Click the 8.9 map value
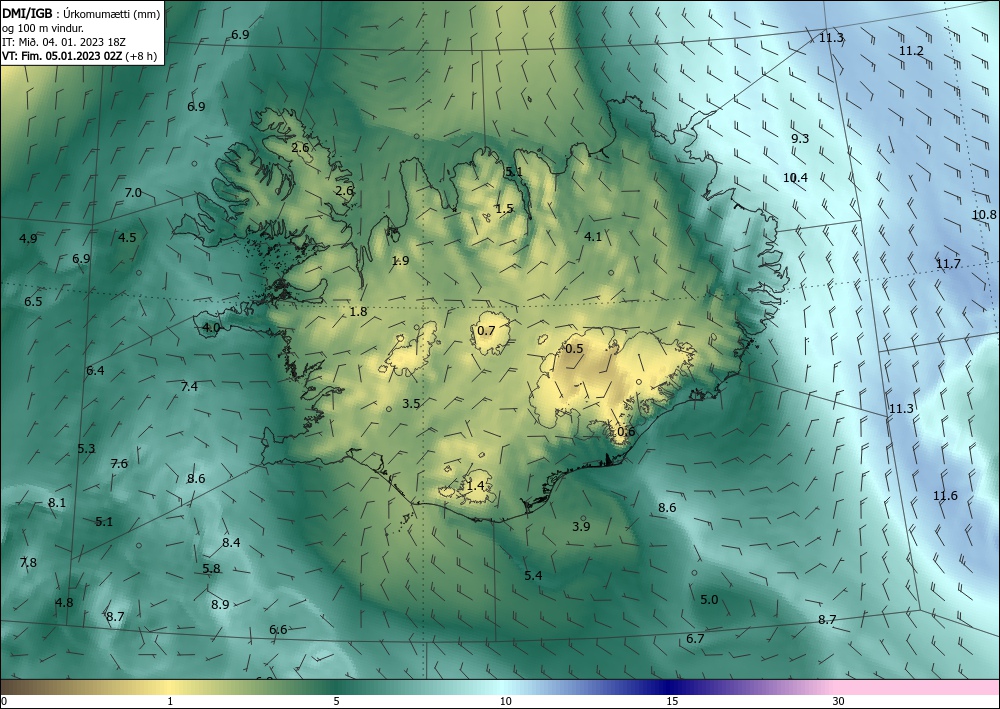Viewport: 1000px width, 709px height. 220,604
